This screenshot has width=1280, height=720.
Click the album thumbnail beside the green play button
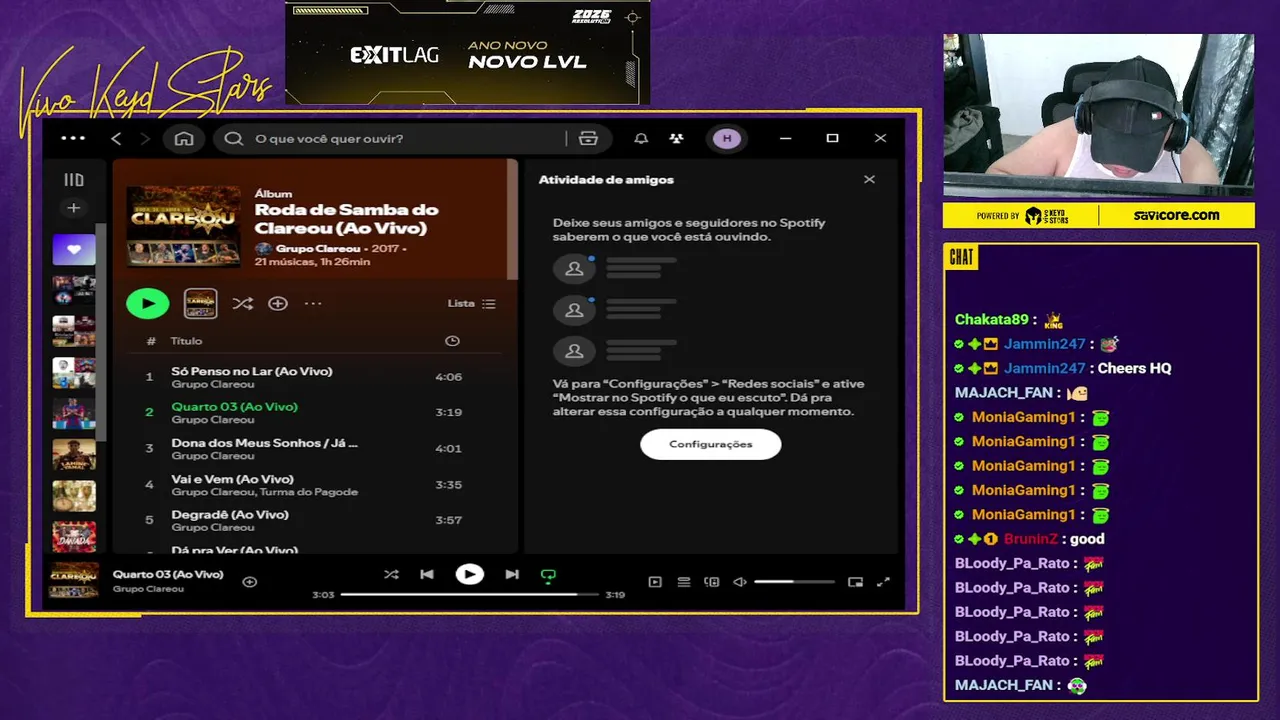pyautogui.click(x=200, y=303)
